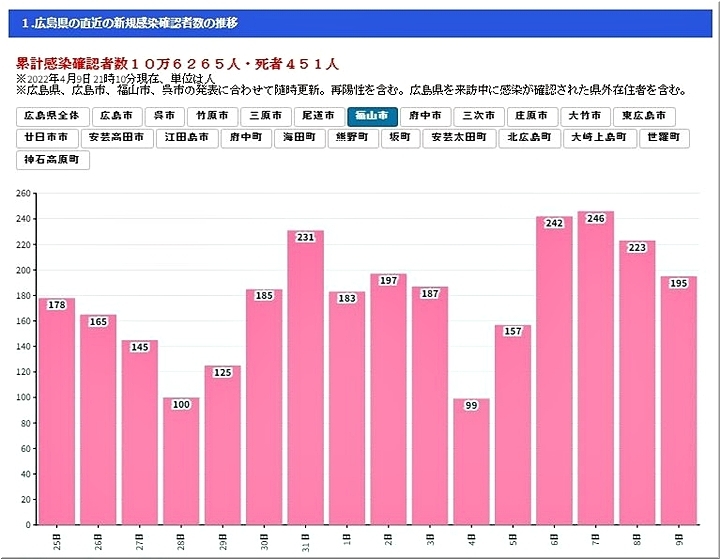Choose 海田町 town button

(299, 137)
